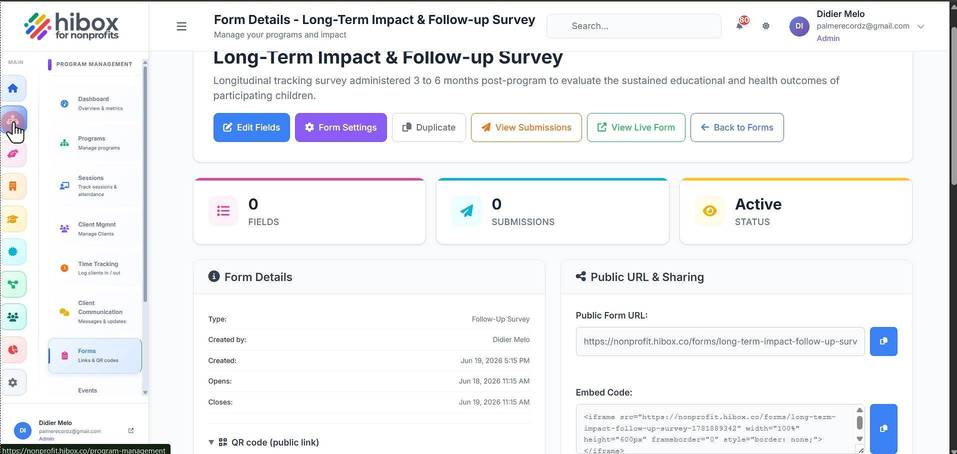The height and width of the screenshot is (454, 957).
Task: Click the logout icon beside Didier Melo
Action: pyautogui.click(x=131, y=431)
